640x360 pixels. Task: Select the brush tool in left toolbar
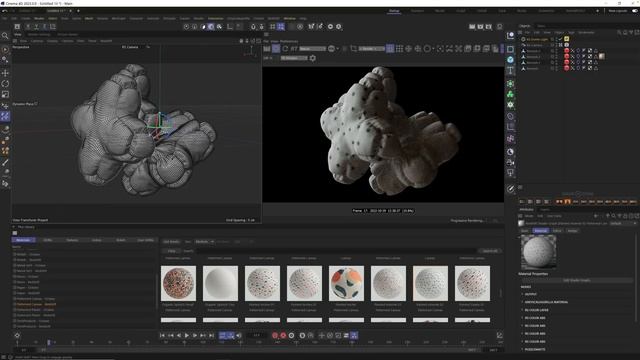click(5, 162)
